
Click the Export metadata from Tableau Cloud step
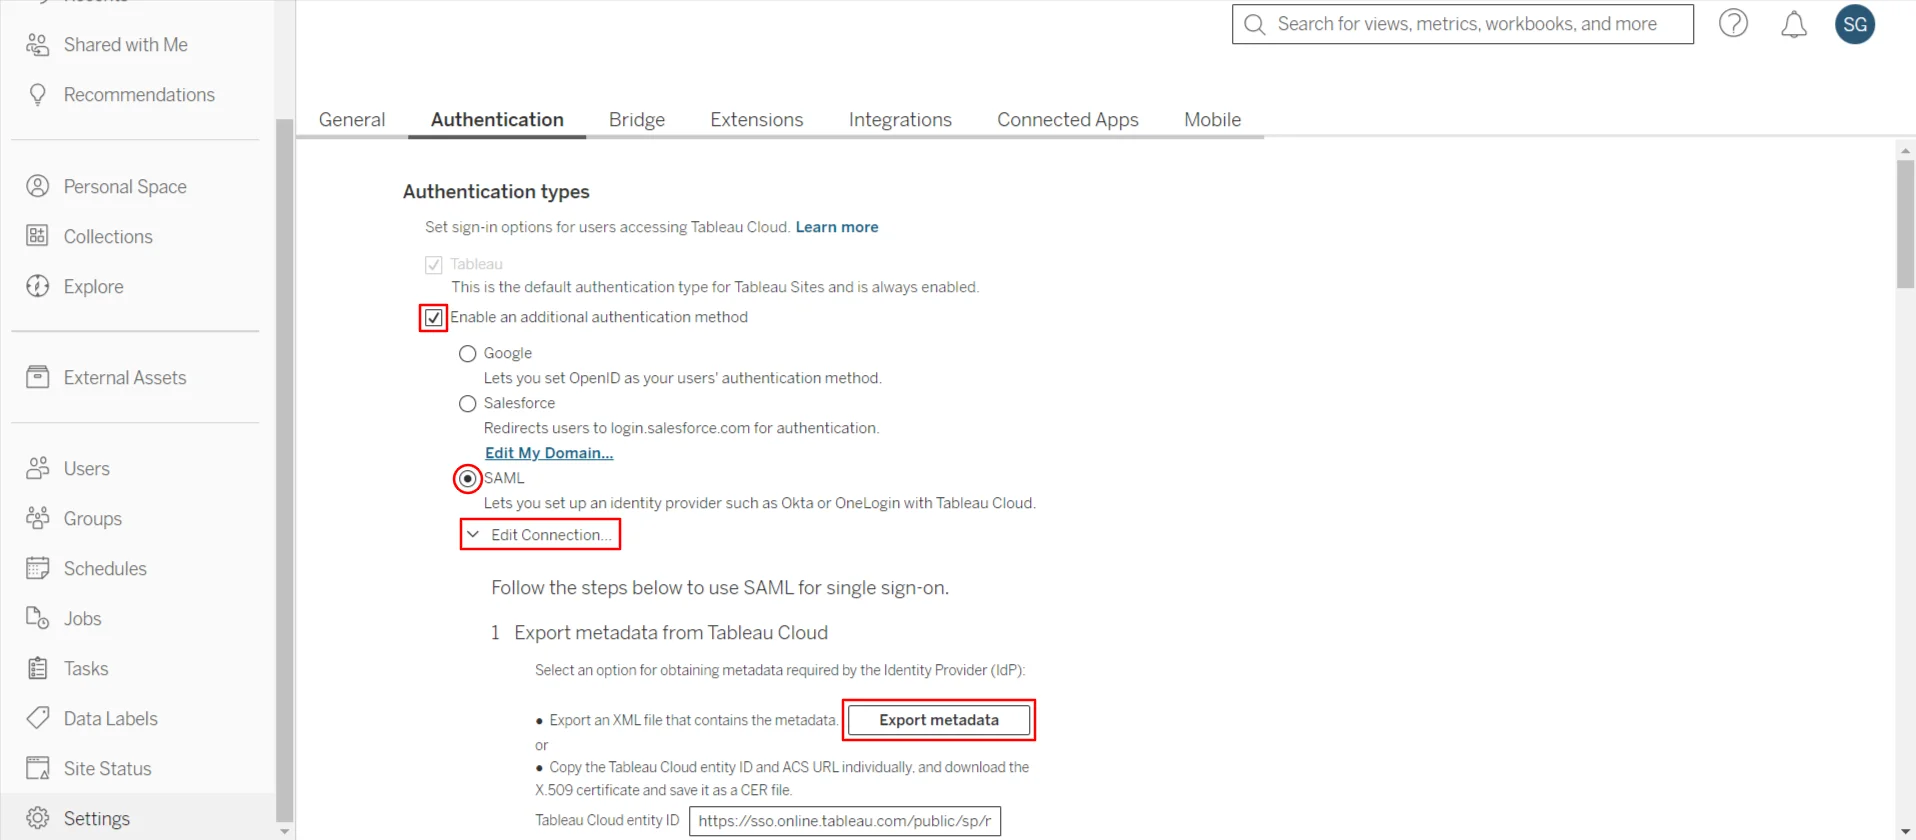point(671,633)
